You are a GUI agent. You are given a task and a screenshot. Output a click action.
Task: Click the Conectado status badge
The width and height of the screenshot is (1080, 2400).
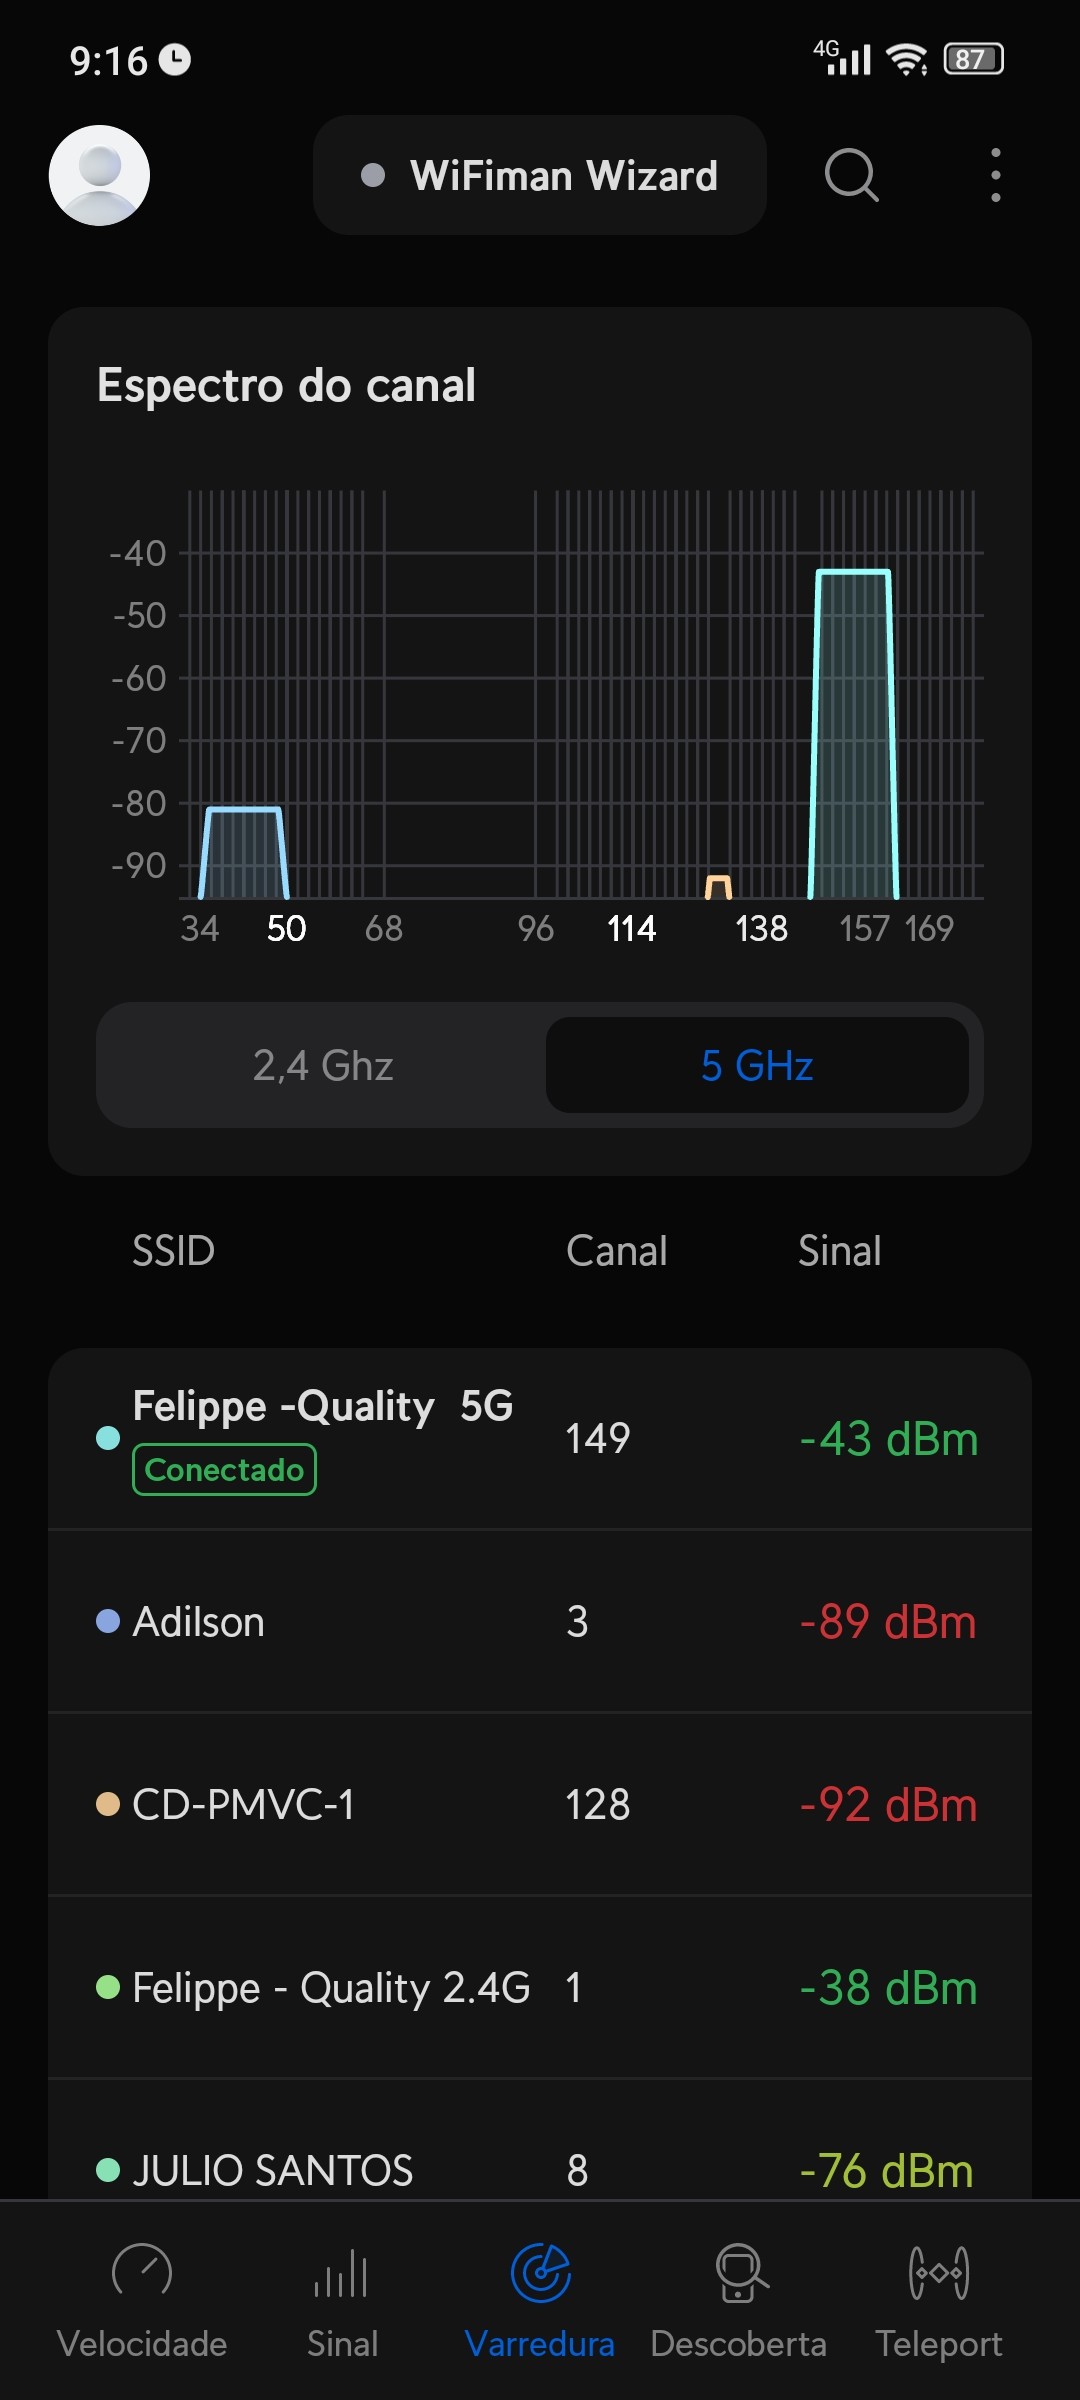pos(224,1470)
